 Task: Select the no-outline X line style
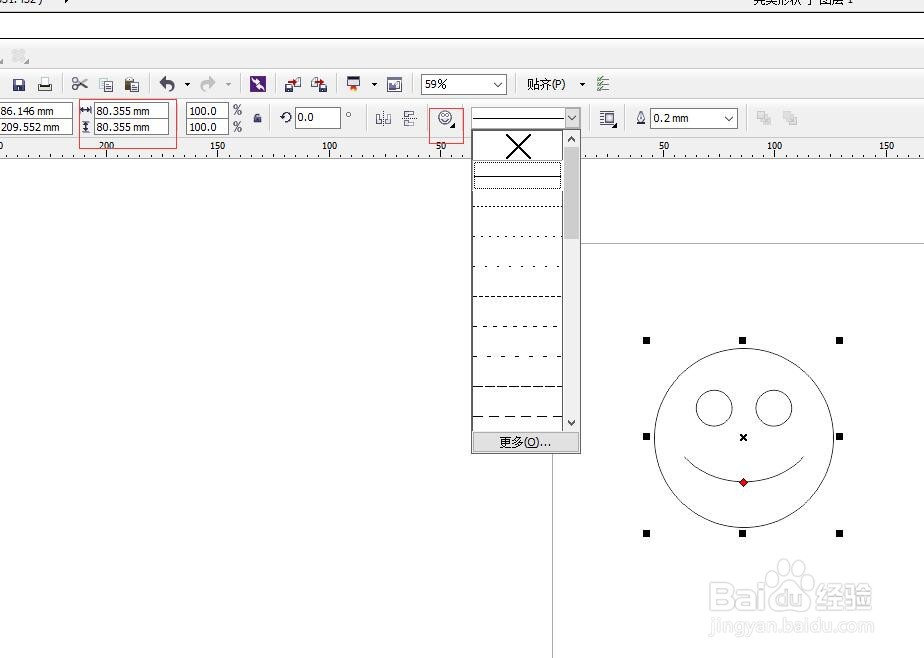point(518,146)
